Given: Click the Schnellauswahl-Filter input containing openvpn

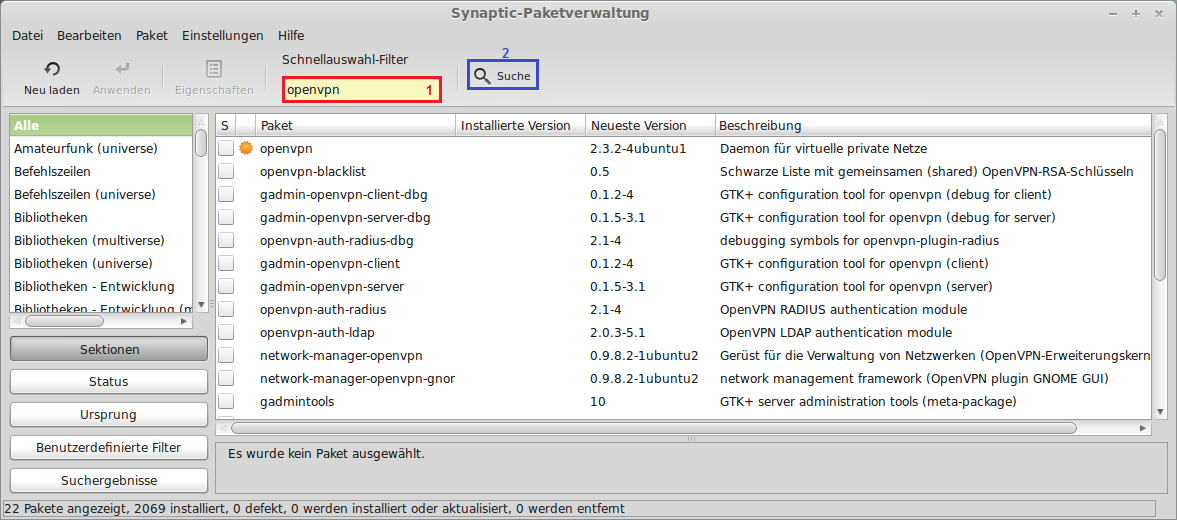Looking at the screenshot, I should [x=361, y=89].
